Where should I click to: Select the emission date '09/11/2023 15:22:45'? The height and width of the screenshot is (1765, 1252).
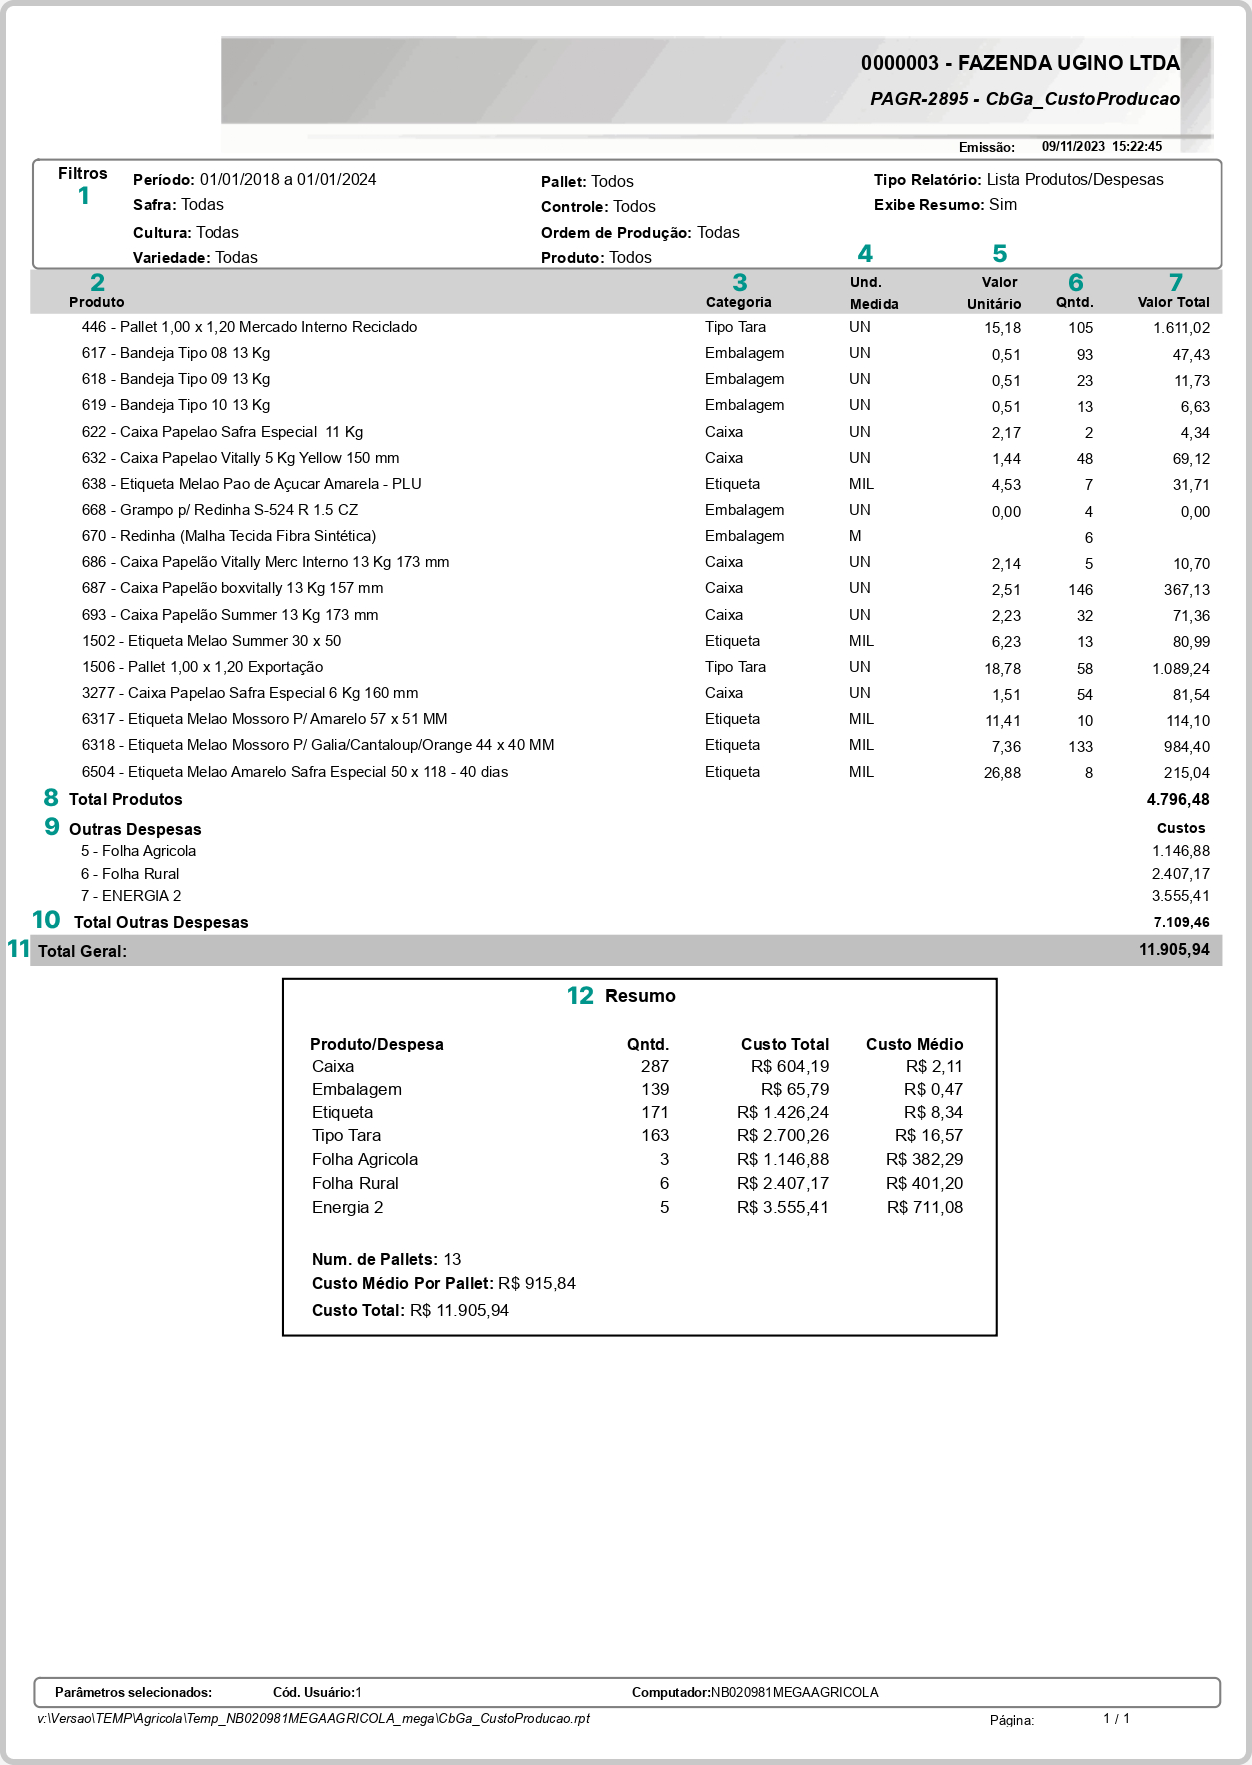click(1102, 147)
